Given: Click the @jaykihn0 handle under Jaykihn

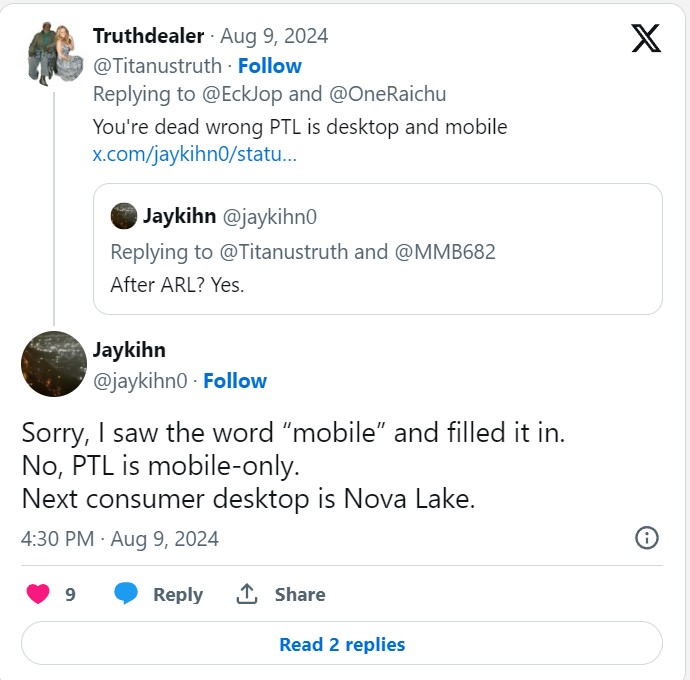Looking at the screenshot, I should [140, 381].
